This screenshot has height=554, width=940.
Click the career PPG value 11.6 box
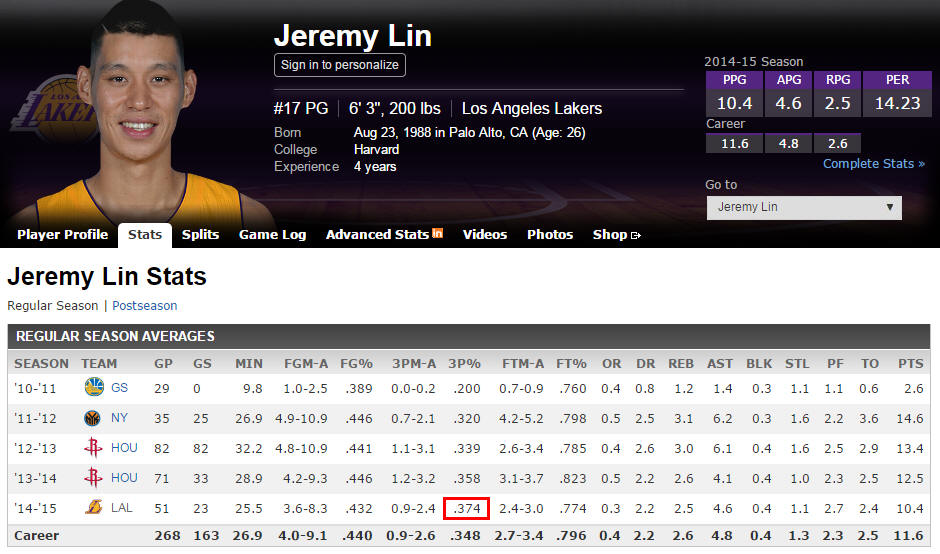(734, 143)
